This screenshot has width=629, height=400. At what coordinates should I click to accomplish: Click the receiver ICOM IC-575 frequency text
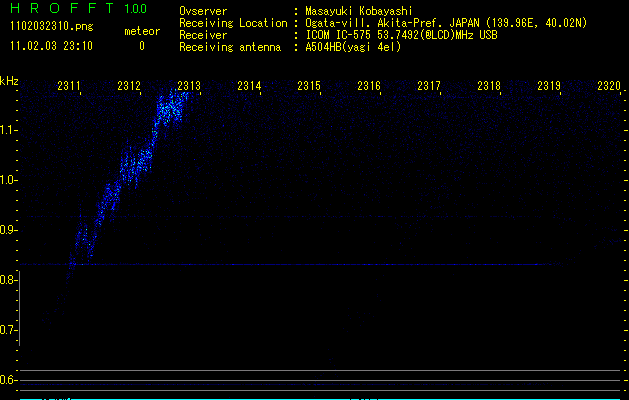click(x=401, y=35)
